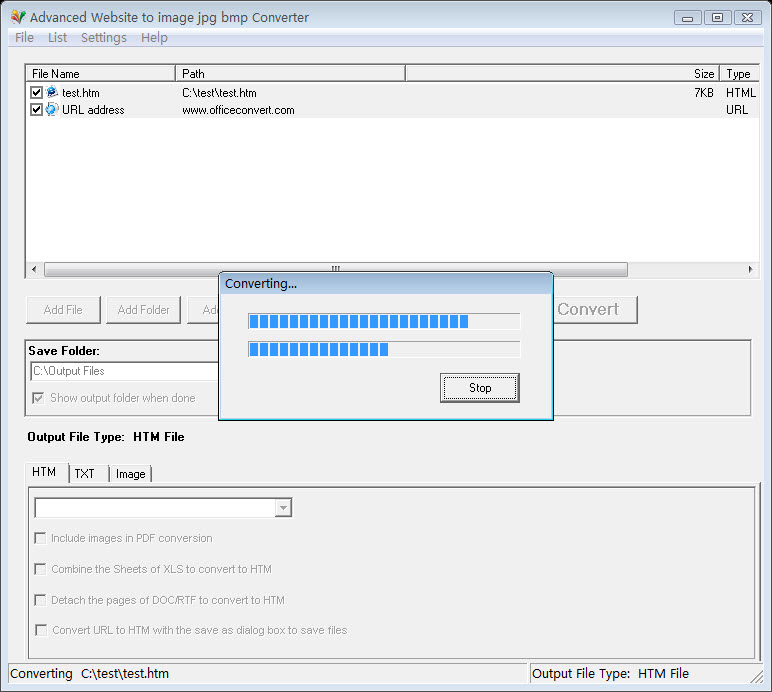Image resolution: width=772 pixels, height=692 pixels.
Task: Open the Settings menu
Action: tap(103, 37)
